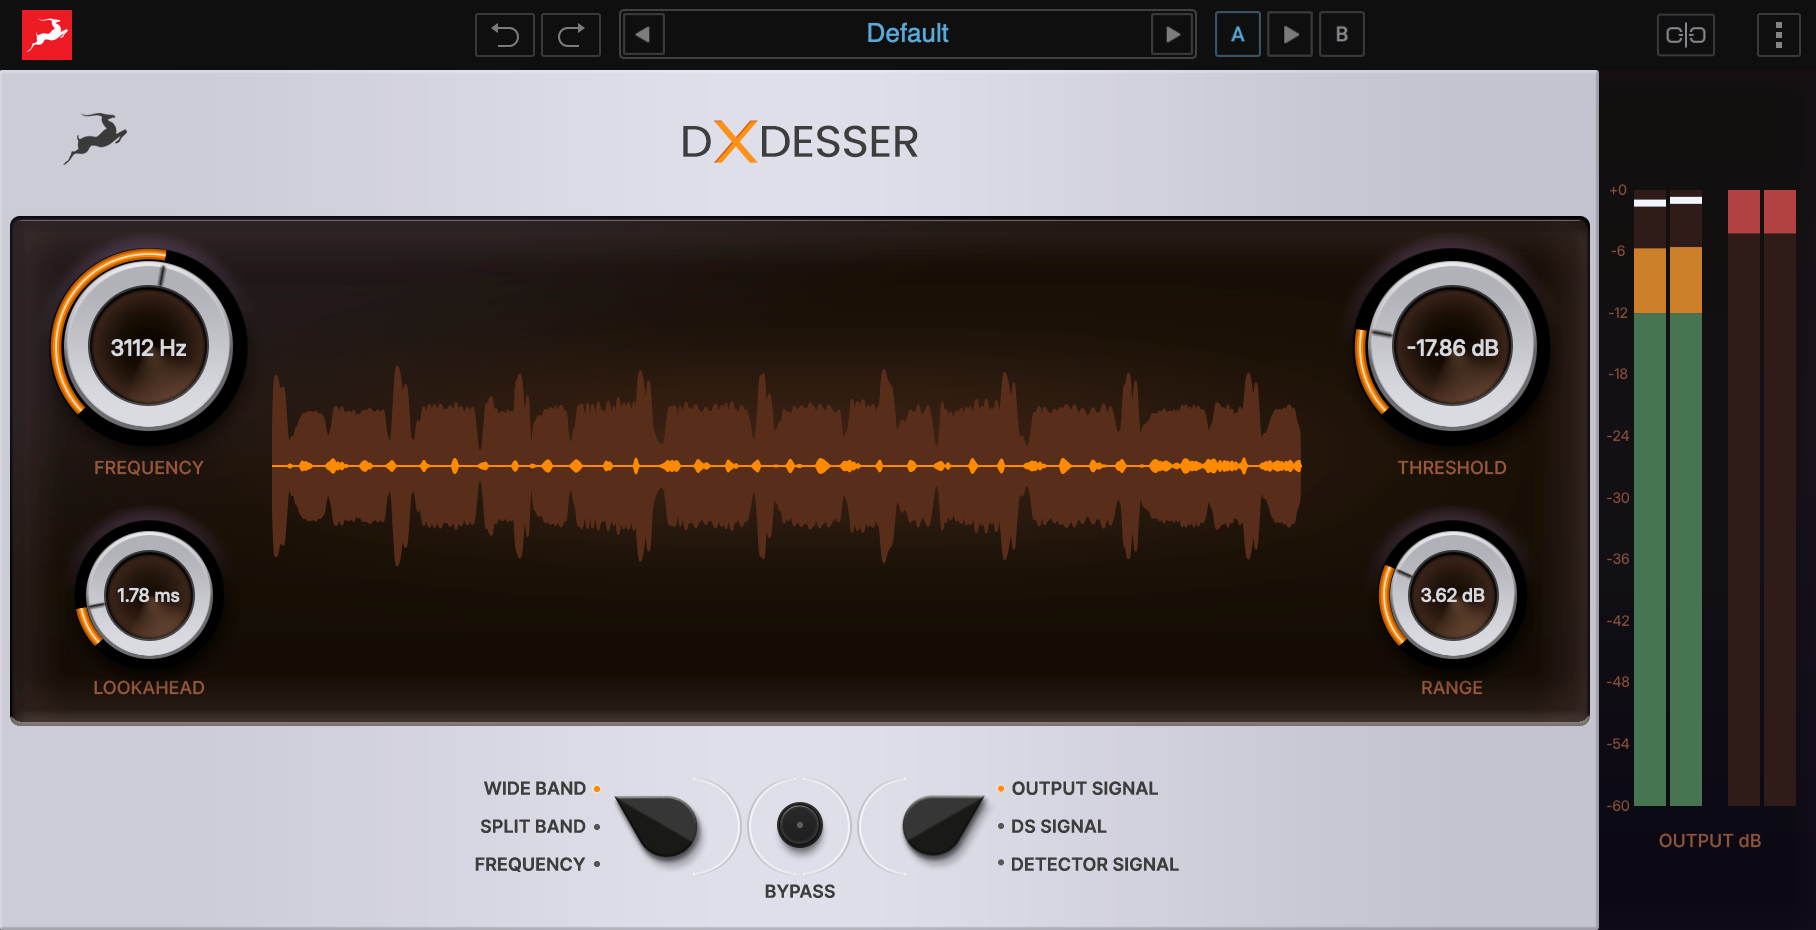Click the next preset arrow
Image resolution: width=1816 pixels, height=930 pixels.
point(1173,35)
